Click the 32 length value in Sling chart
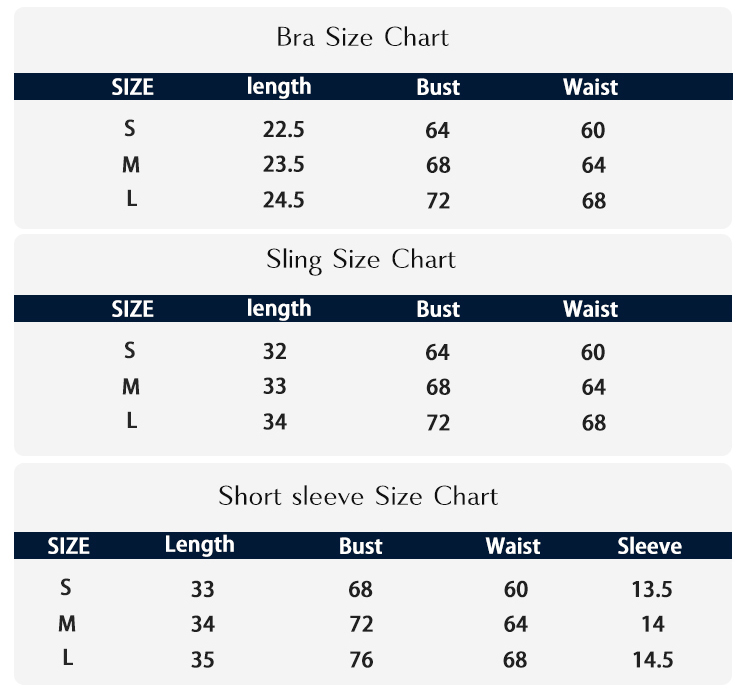The height and width of the screenshot is (691, 750). (275, 352)
